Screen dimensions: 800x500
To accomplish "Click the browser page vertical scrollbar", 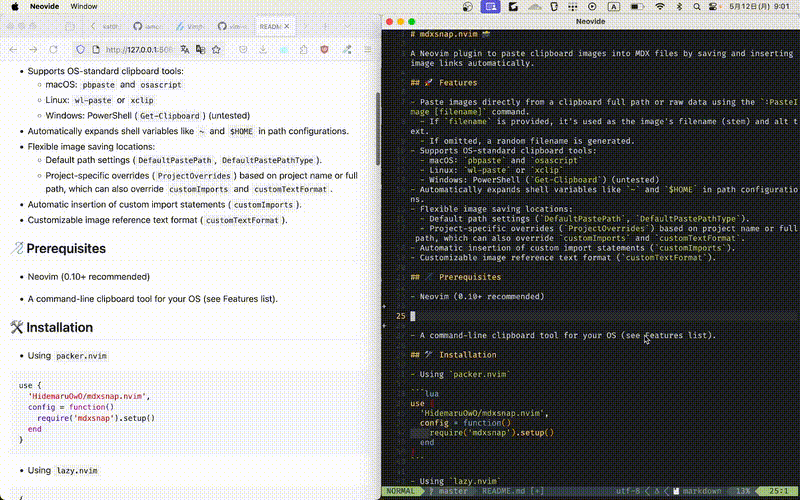I will click(378, 129).
